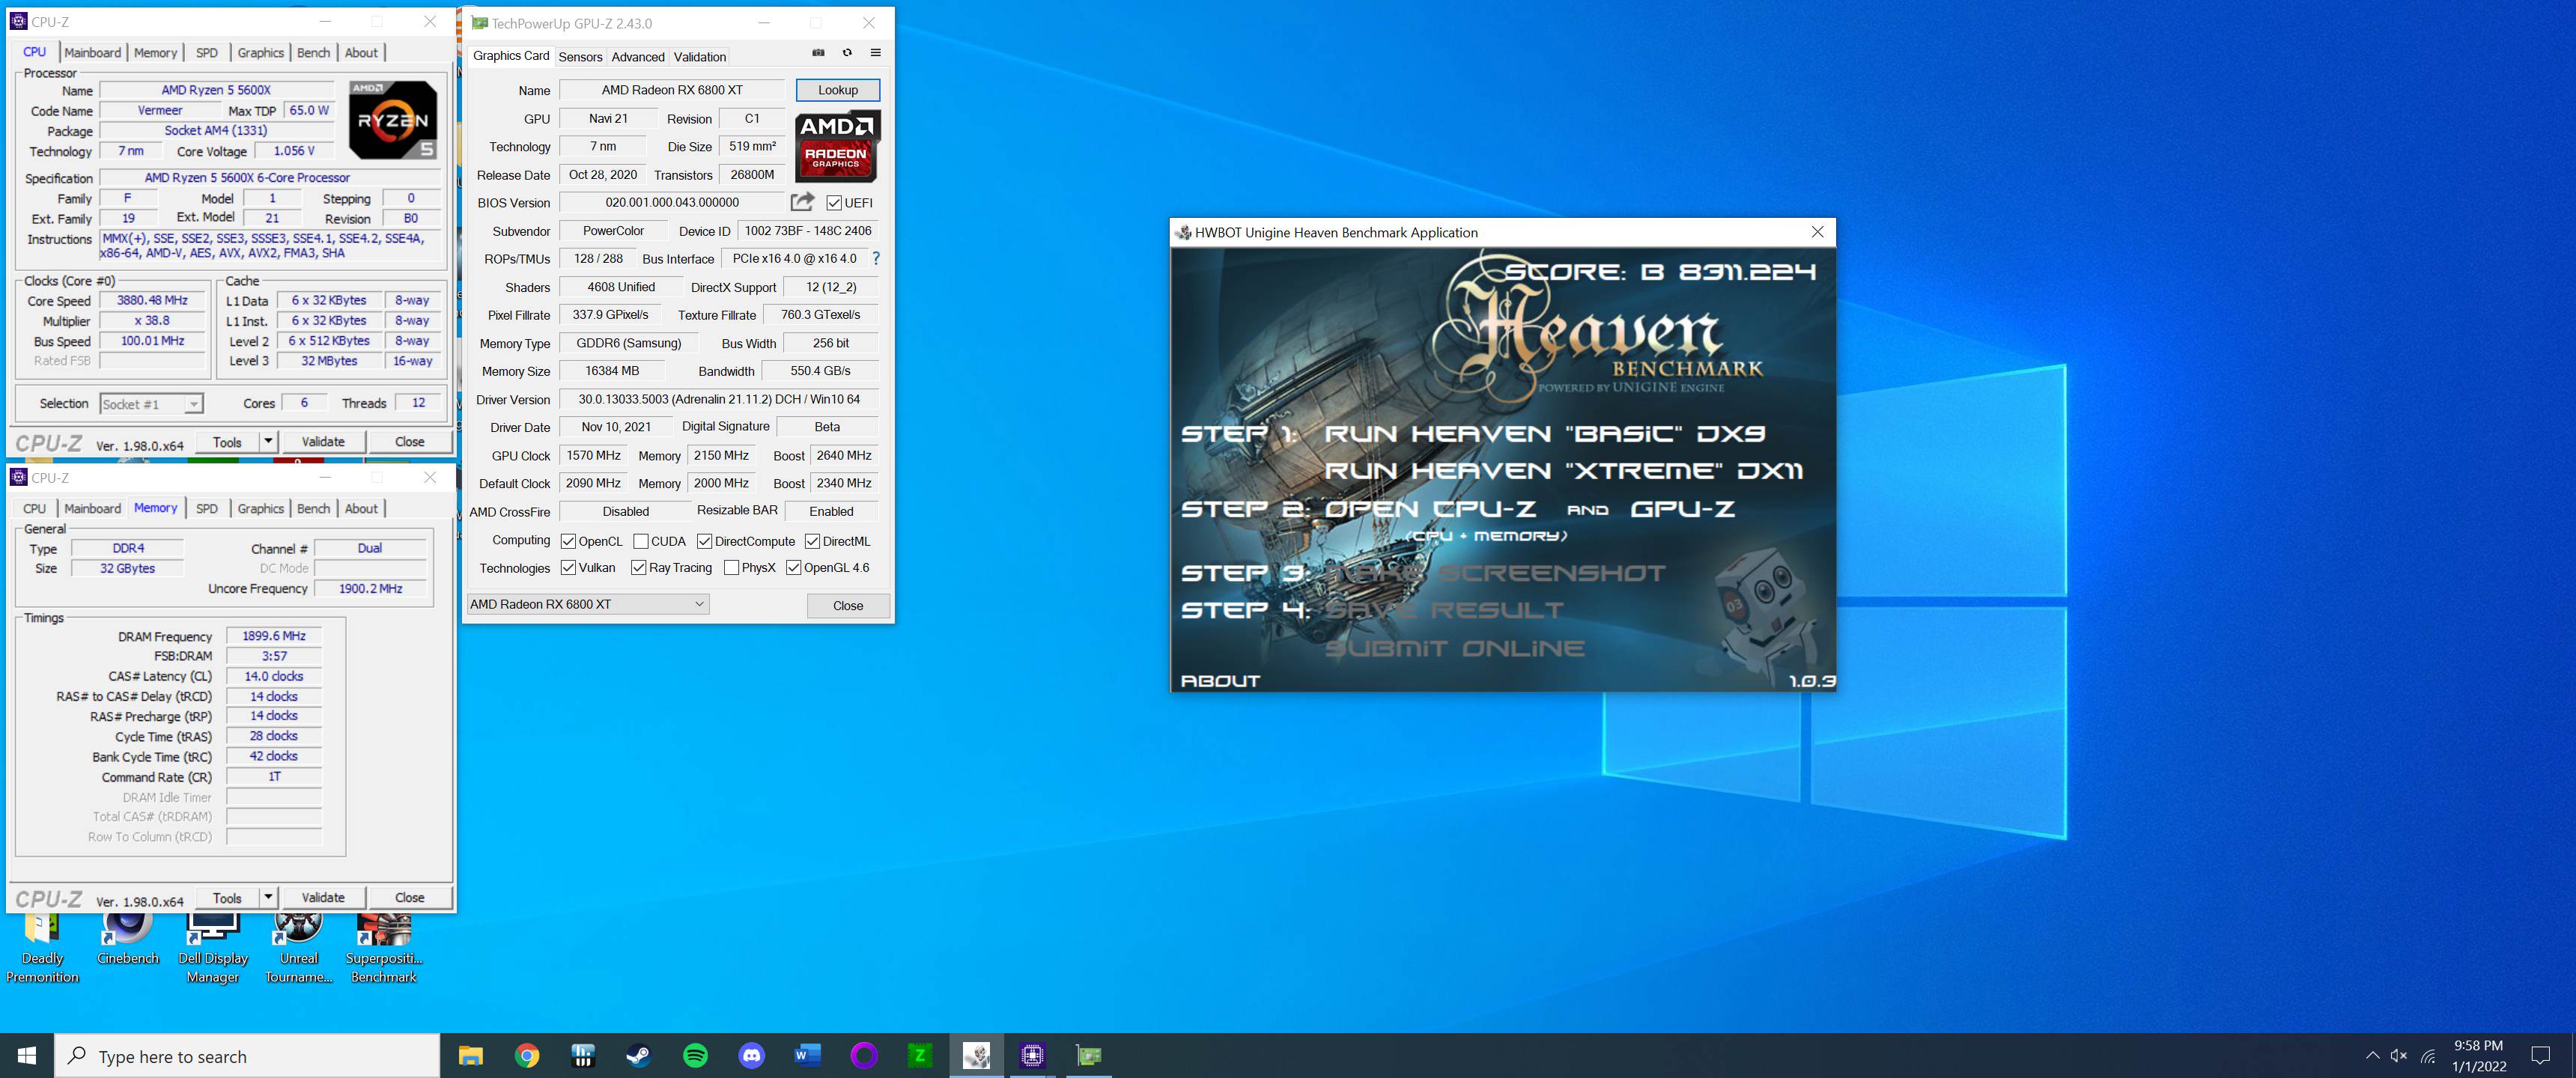Open the Unreal Tournament desktop shortcut
This screenshot has width=2576, height=1078.
click(x=298, y=947)
